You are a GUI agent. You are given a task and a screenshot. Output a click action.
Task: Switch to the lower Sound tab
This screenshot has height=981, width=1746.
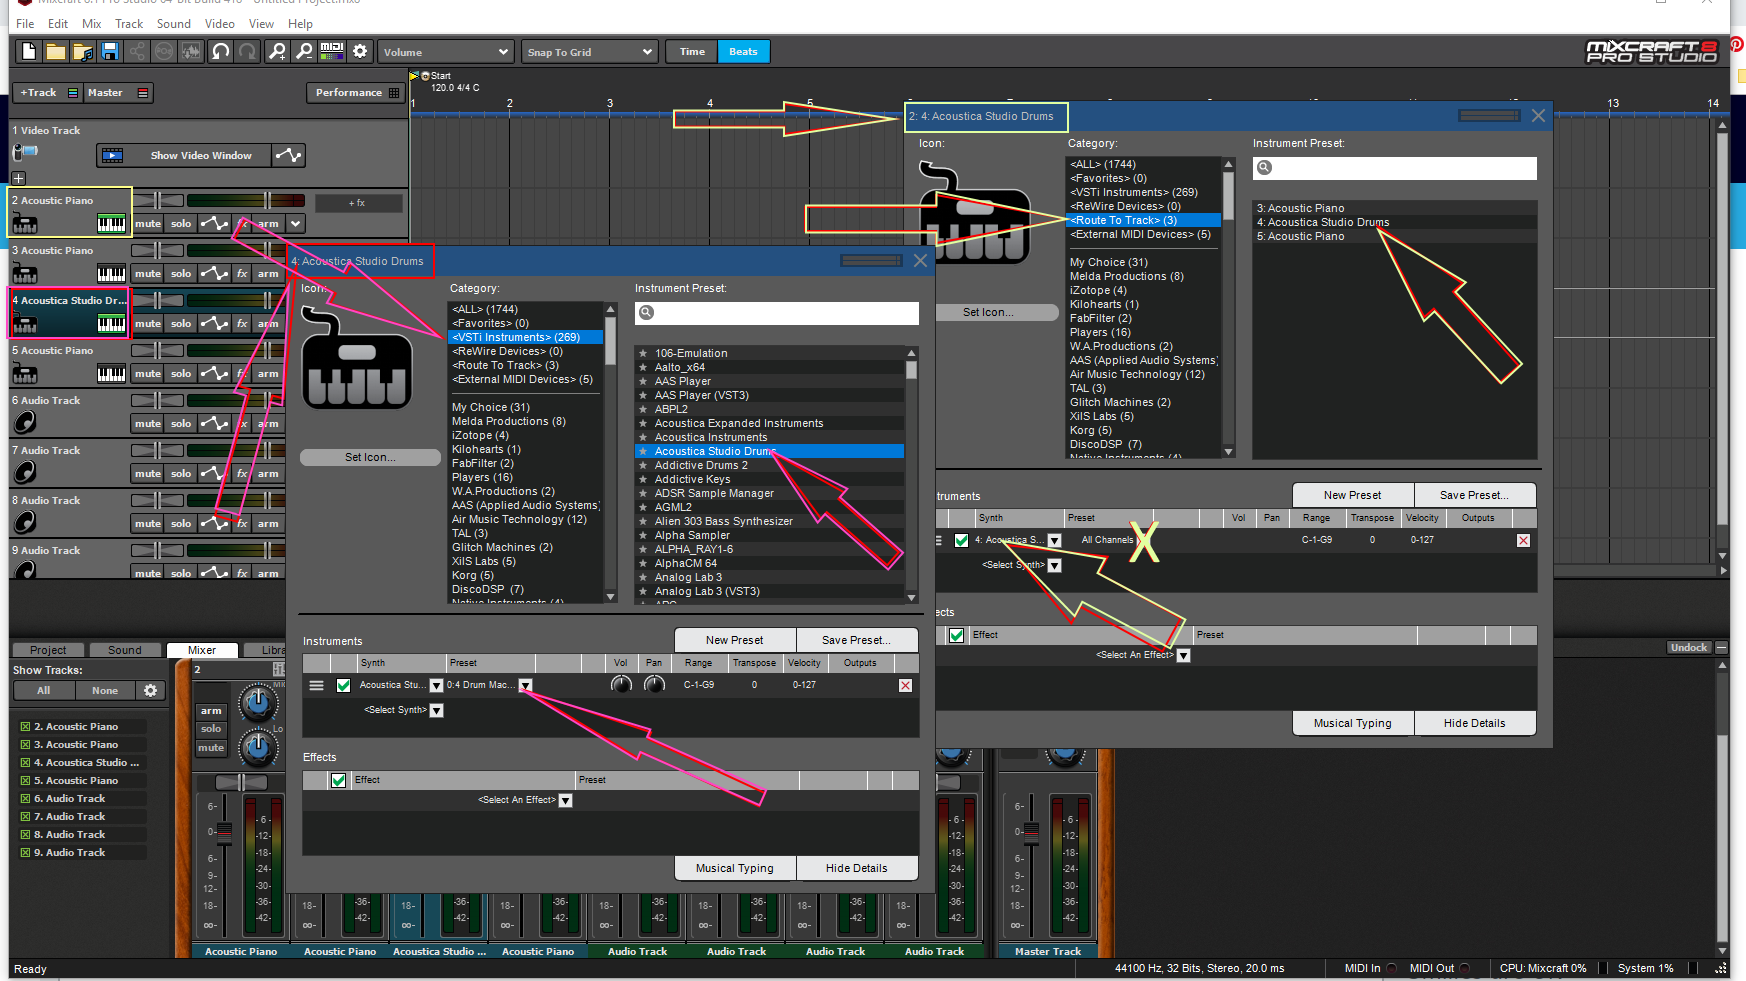click(x=125, y=650)
